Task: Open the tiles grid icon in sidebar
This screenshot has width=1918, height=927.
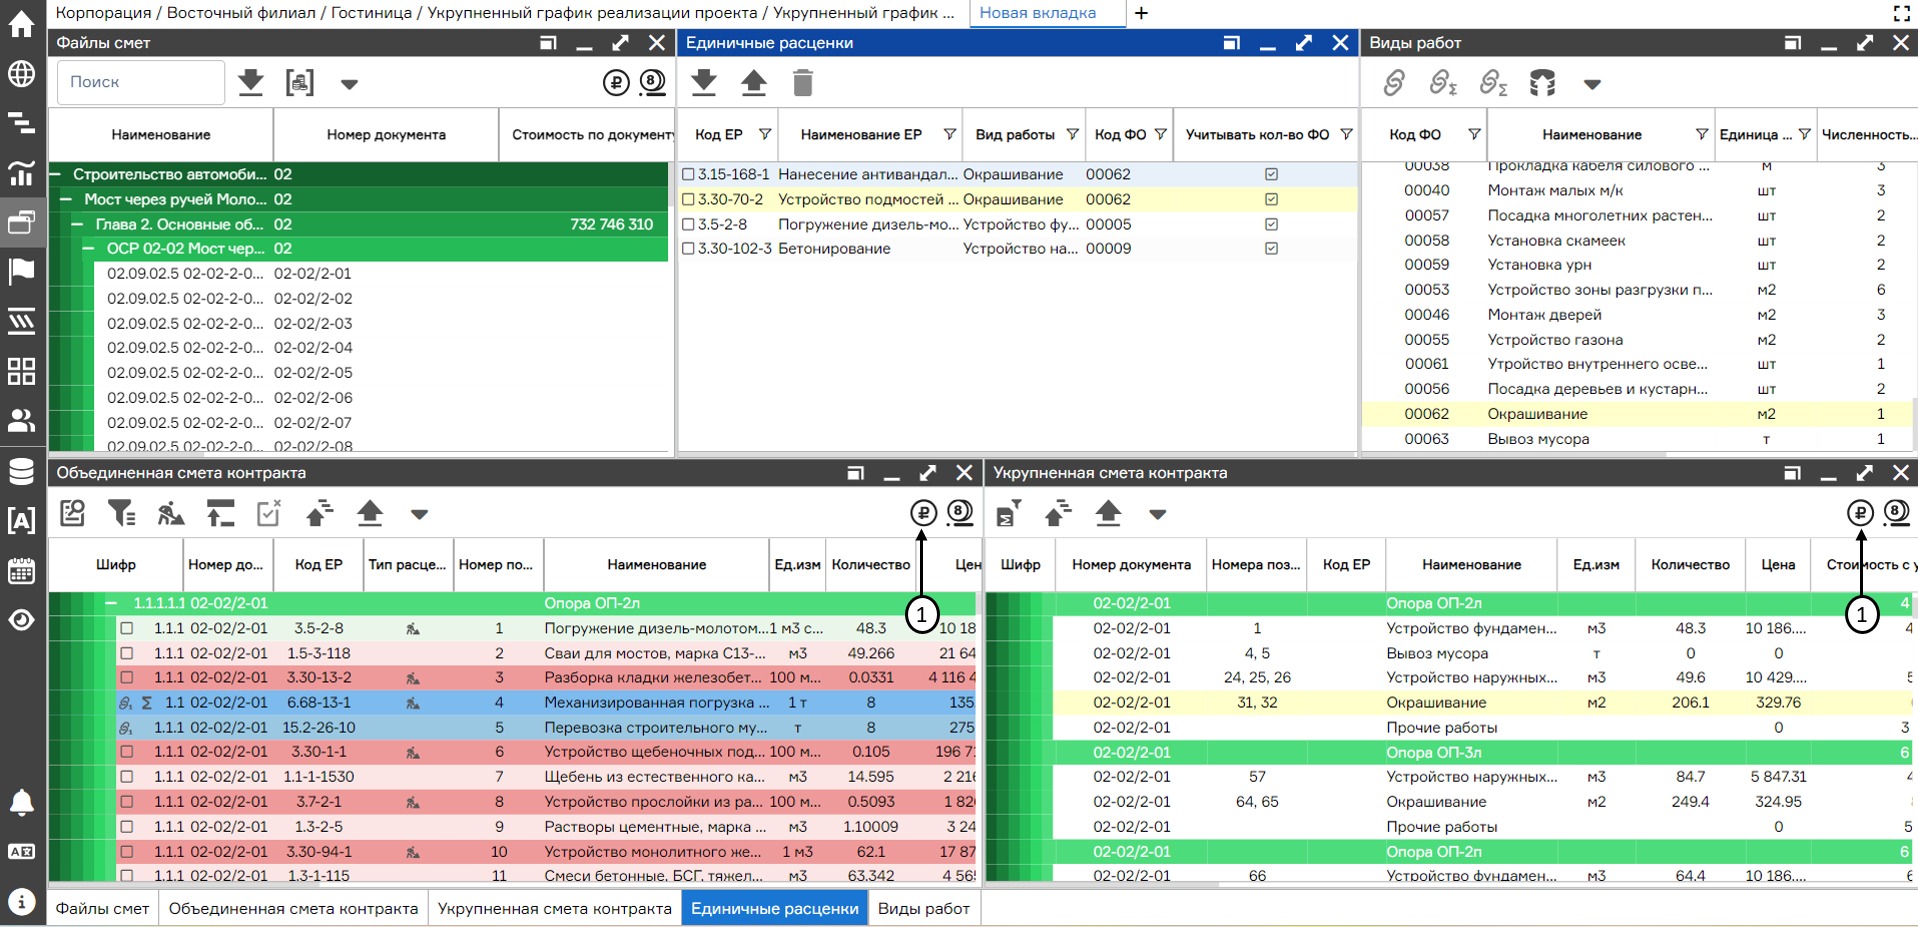Action: pos(21,371)
